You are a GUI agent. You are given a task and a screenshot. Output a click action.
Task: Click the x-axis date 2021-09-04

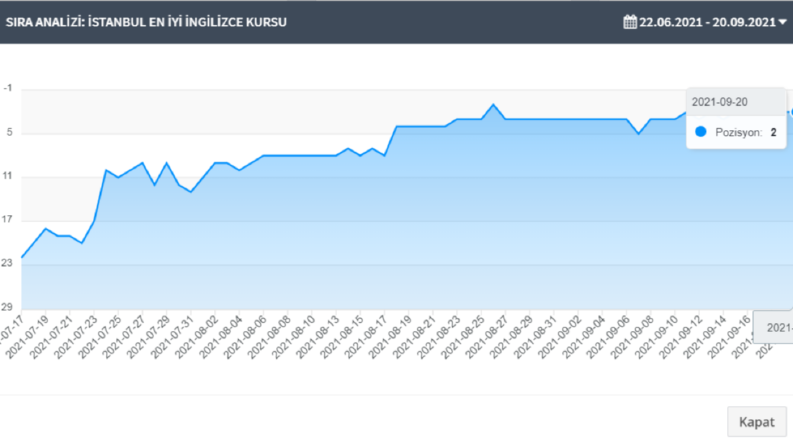[x=584, y=337]
